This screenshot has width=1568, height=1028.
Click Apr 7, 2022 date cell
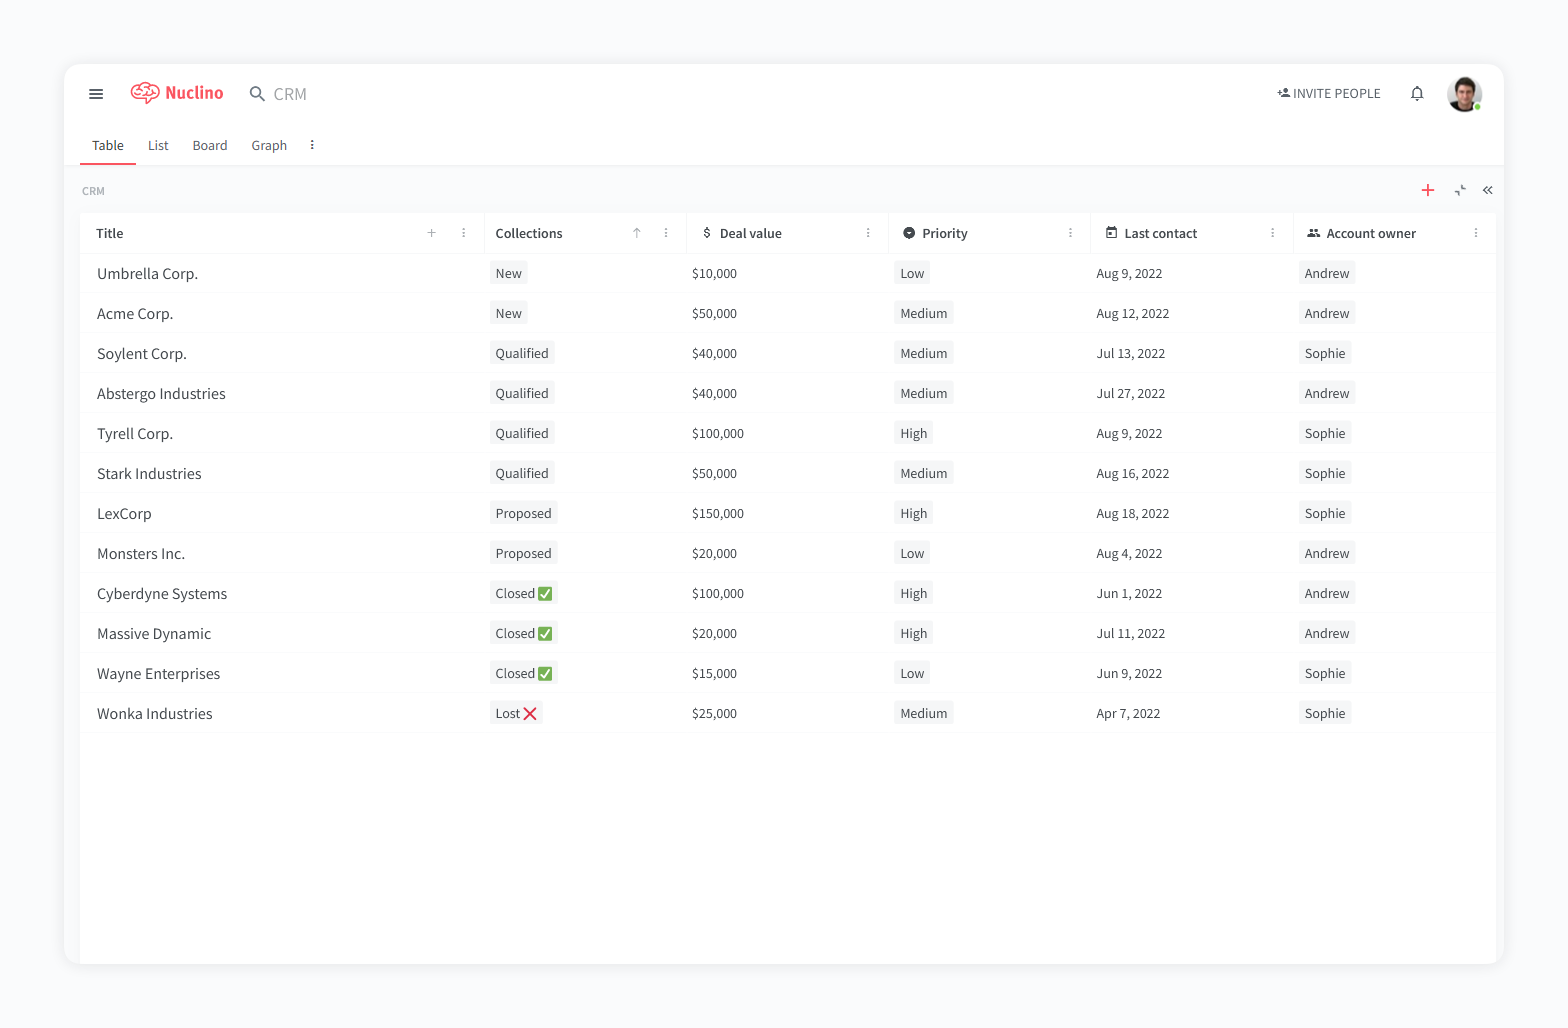[x=1128, y=714]
